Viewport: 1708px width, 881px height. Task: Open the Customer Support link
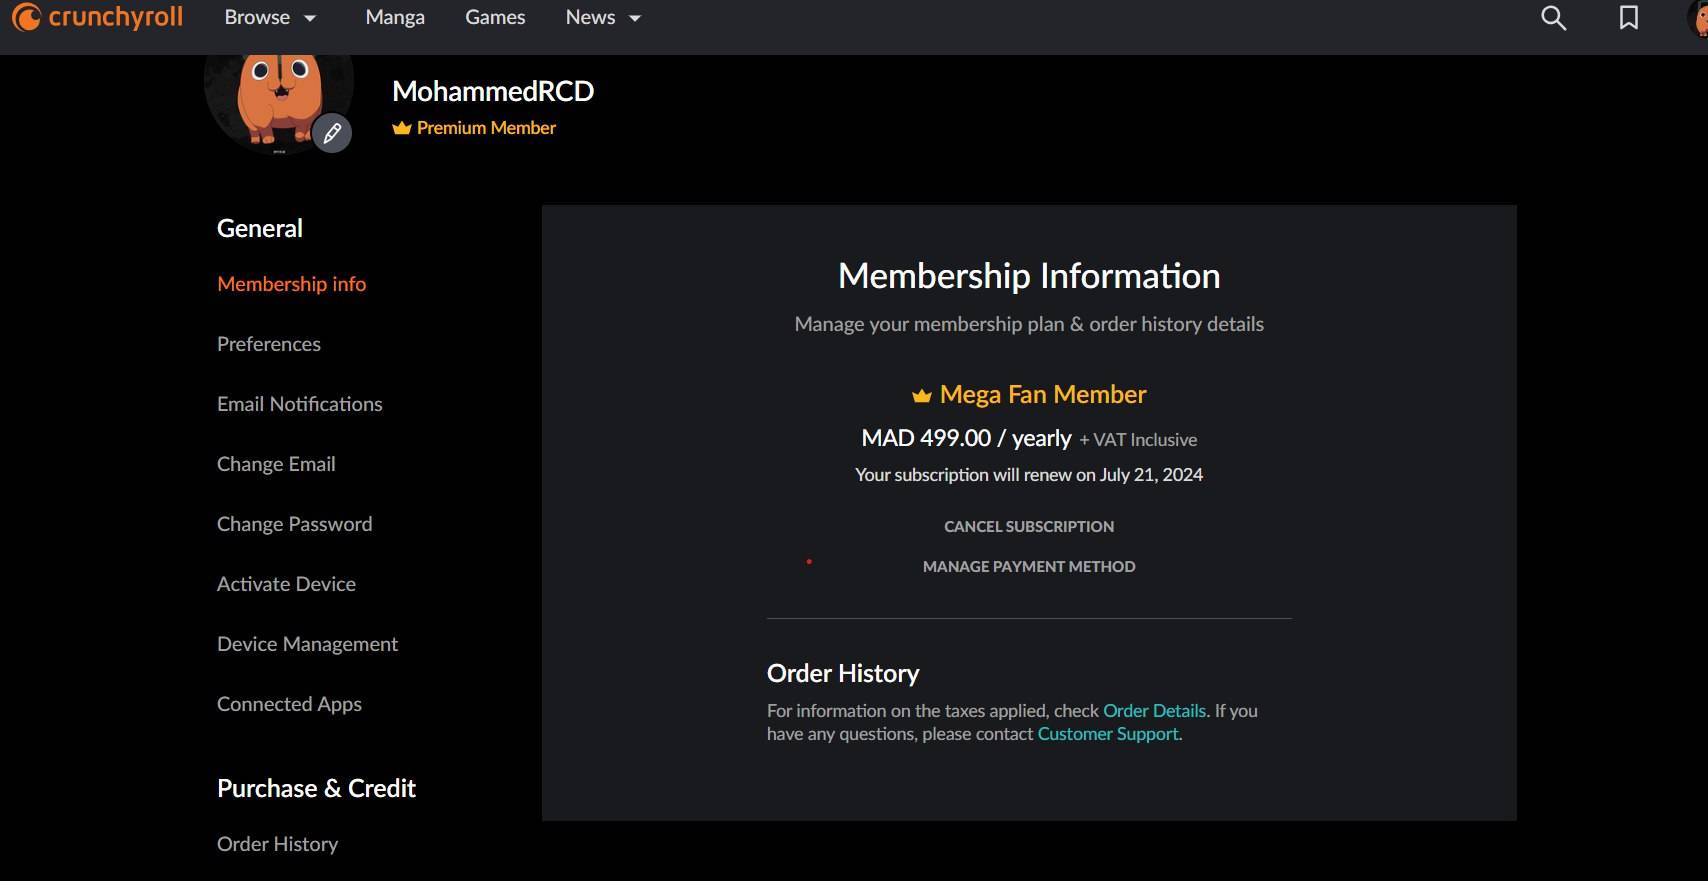click(1108, 734)
